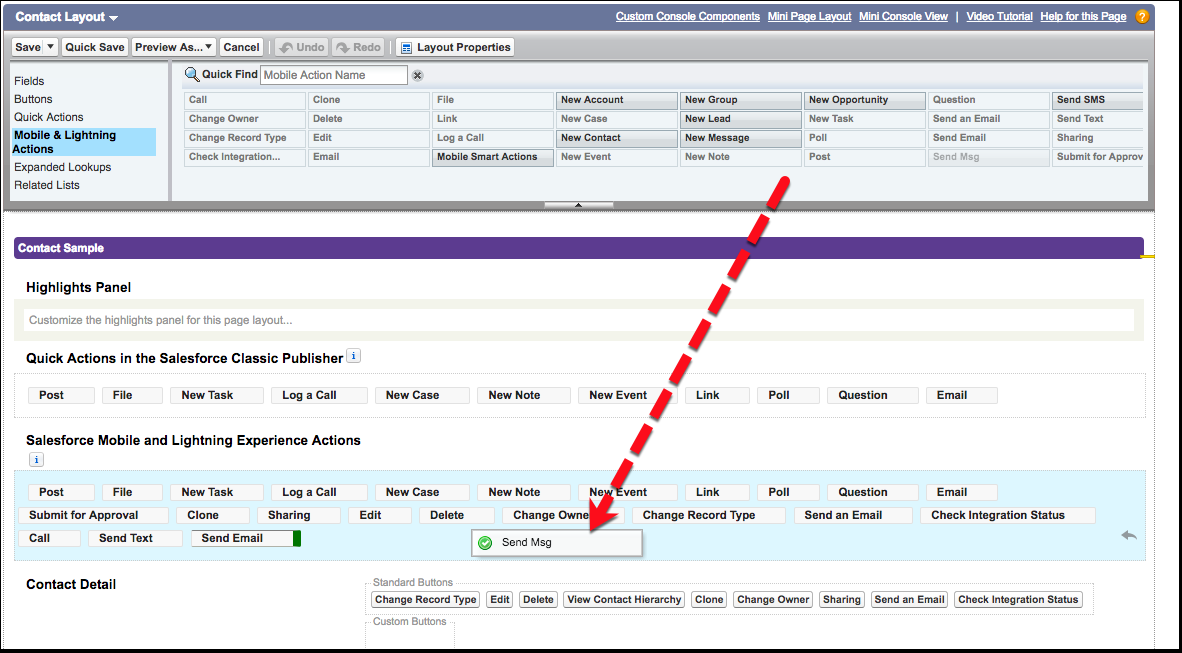Select Mobile & Lightning Actions palette category
Image resolution: width=1182 pixels, height=653 pixels.
click(x=84, y=142)
